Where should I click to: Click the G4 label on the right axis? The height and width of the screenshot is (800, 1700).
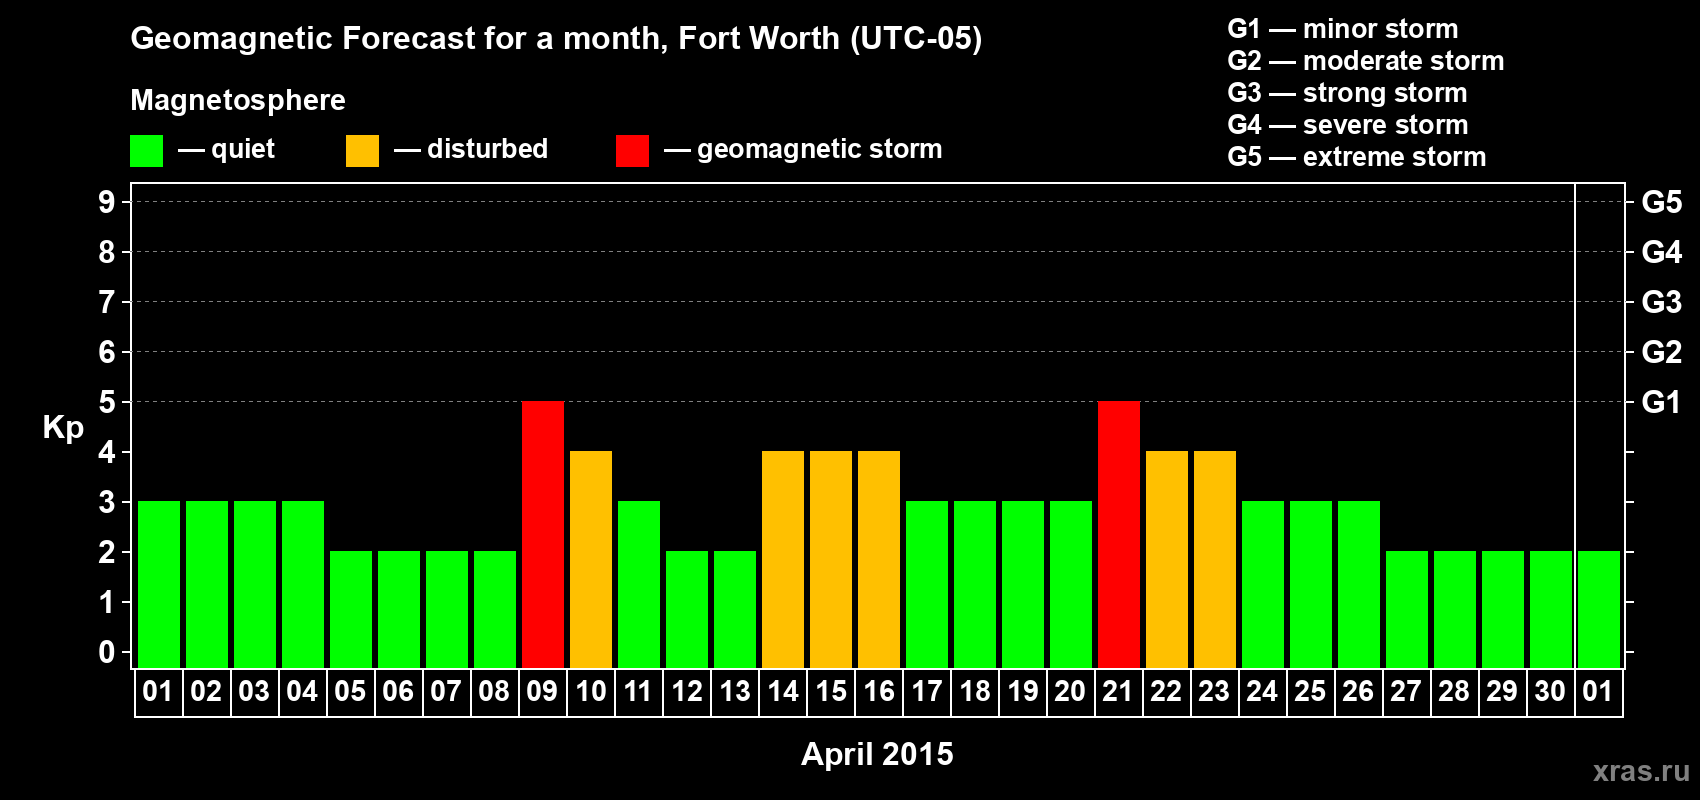pyautogui.click(x=1662, y=252)
